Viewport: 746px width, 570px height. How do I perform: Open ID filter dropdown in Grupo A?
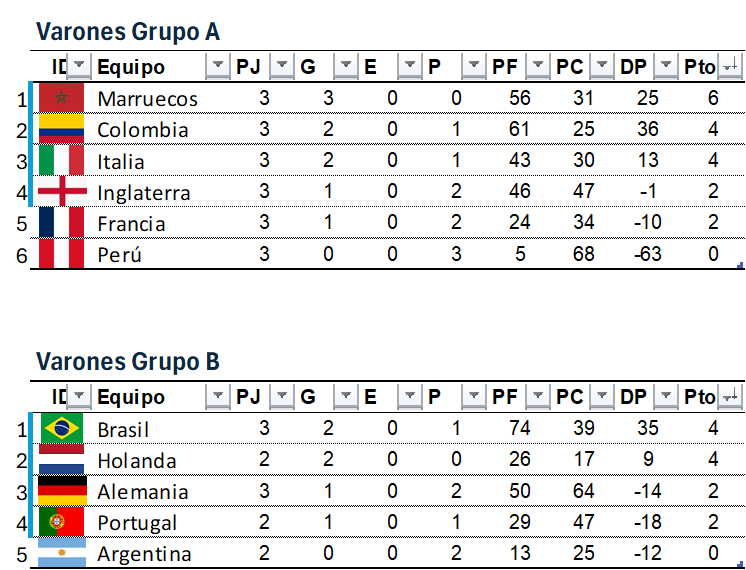[80, 67]
